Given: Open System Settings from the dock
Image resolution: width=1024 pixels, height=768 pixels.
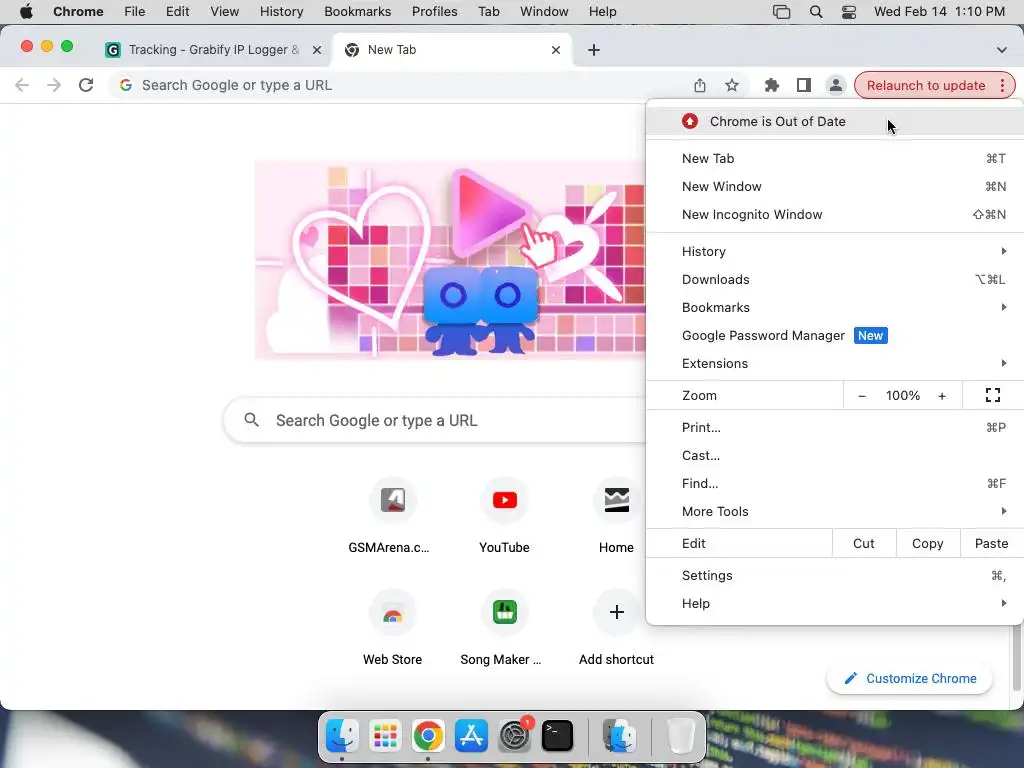Looking at the screenshot, I should click(x=514, y=736).
